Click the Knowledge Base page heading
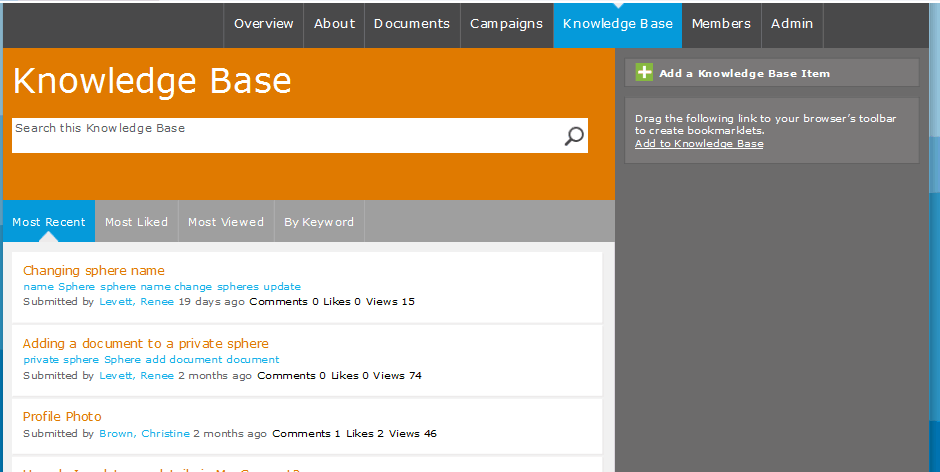This screenshot has width=940, height=472. [152, 81]
